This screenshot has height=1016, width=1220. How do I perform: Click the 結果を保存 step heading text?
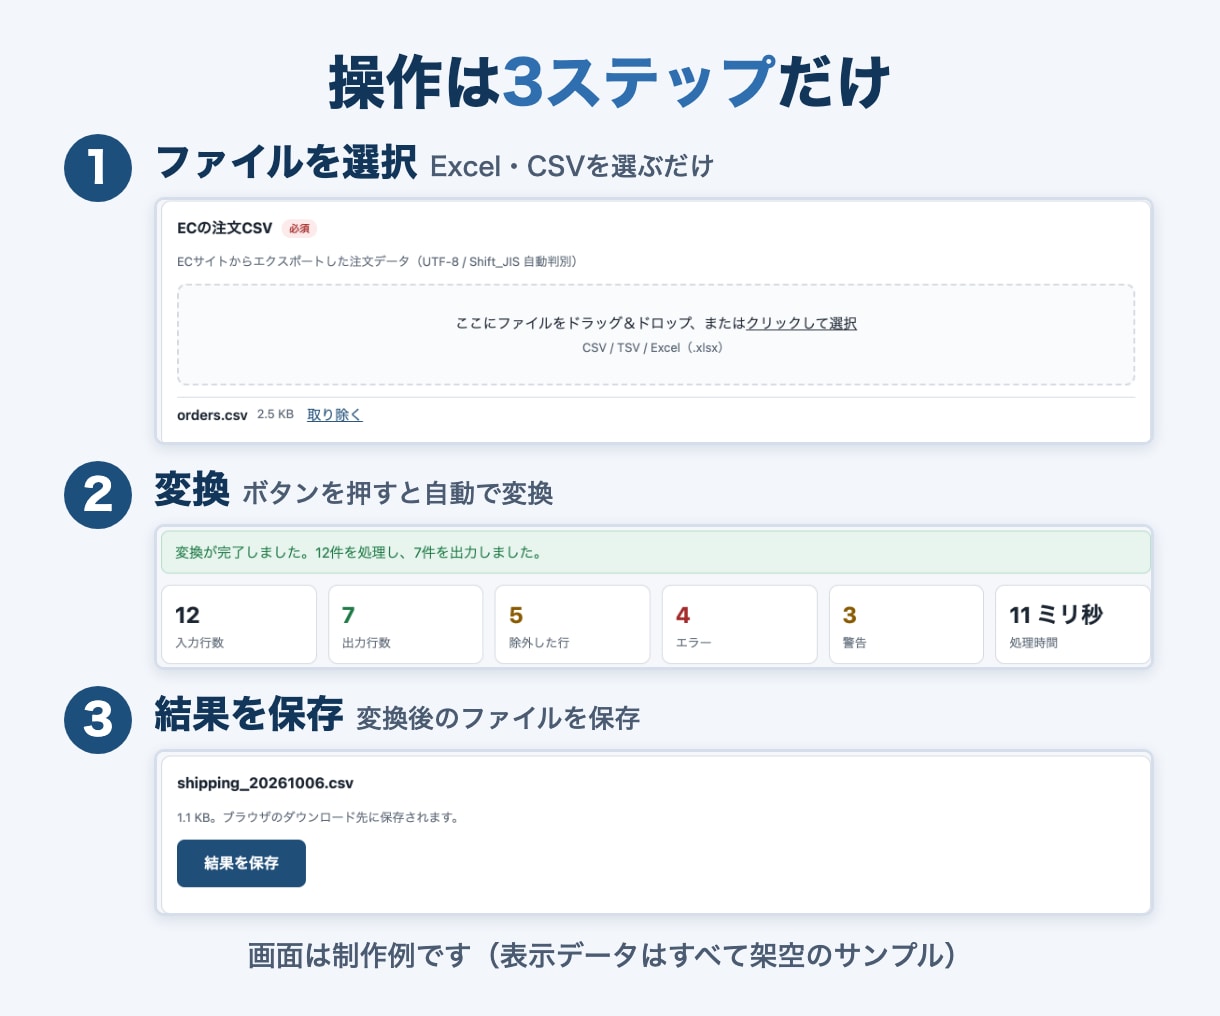tap(249, 714)
